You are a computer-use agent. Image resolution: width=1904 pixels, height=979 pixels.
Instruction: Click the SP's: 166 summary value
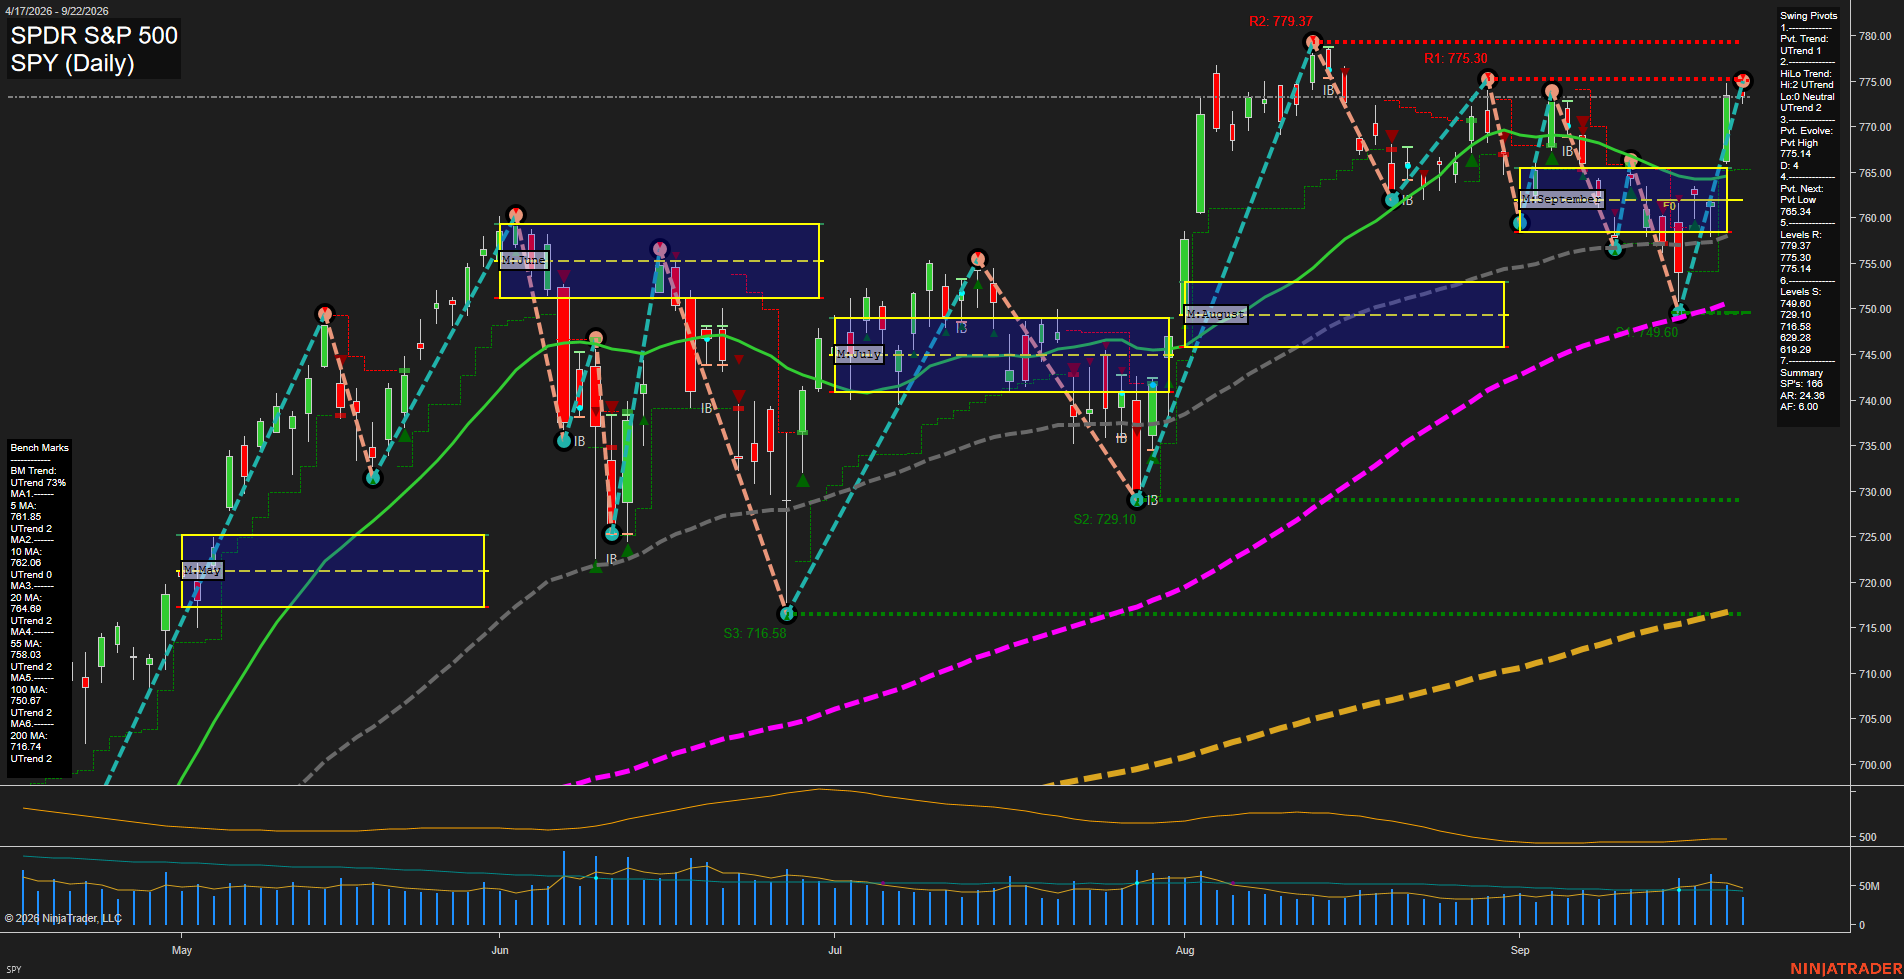[x=1801, y=384]
